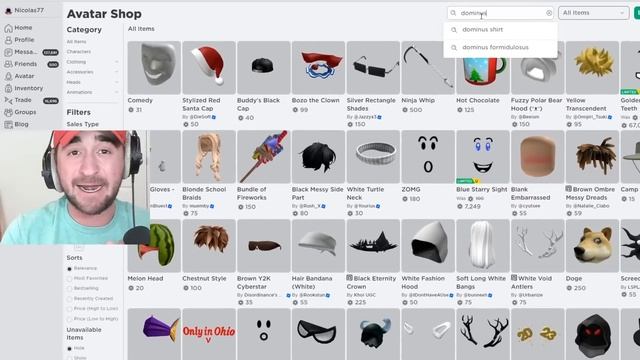Viewport: 640px width, 360px height.
Task: Open Brown Ombre Messy Dreads item
Action: [592, 157]
